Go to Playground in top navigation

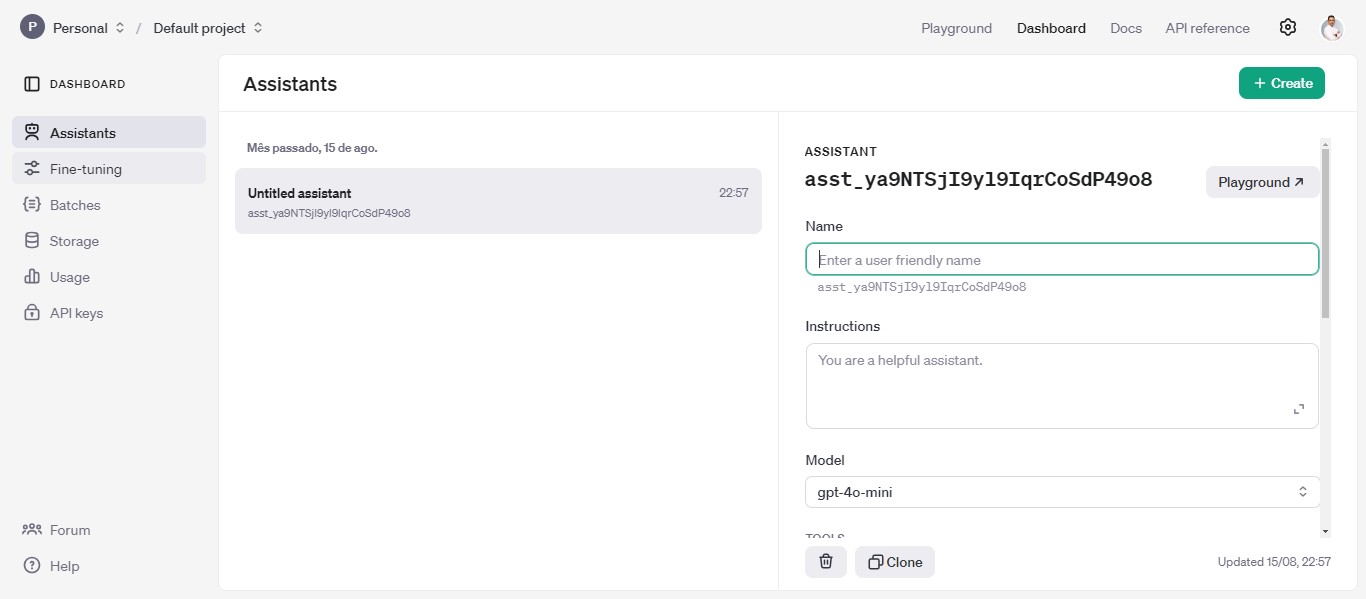pos(957,28)
